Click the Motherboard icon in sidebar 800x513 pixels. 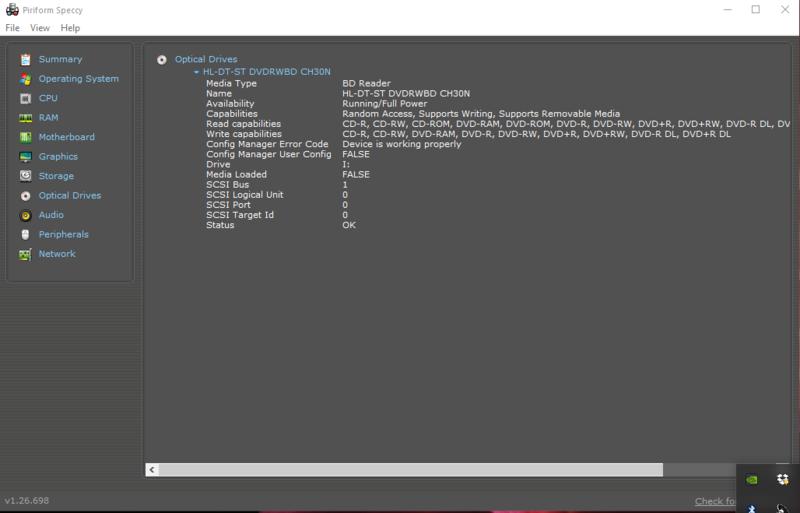pos(26,137)
